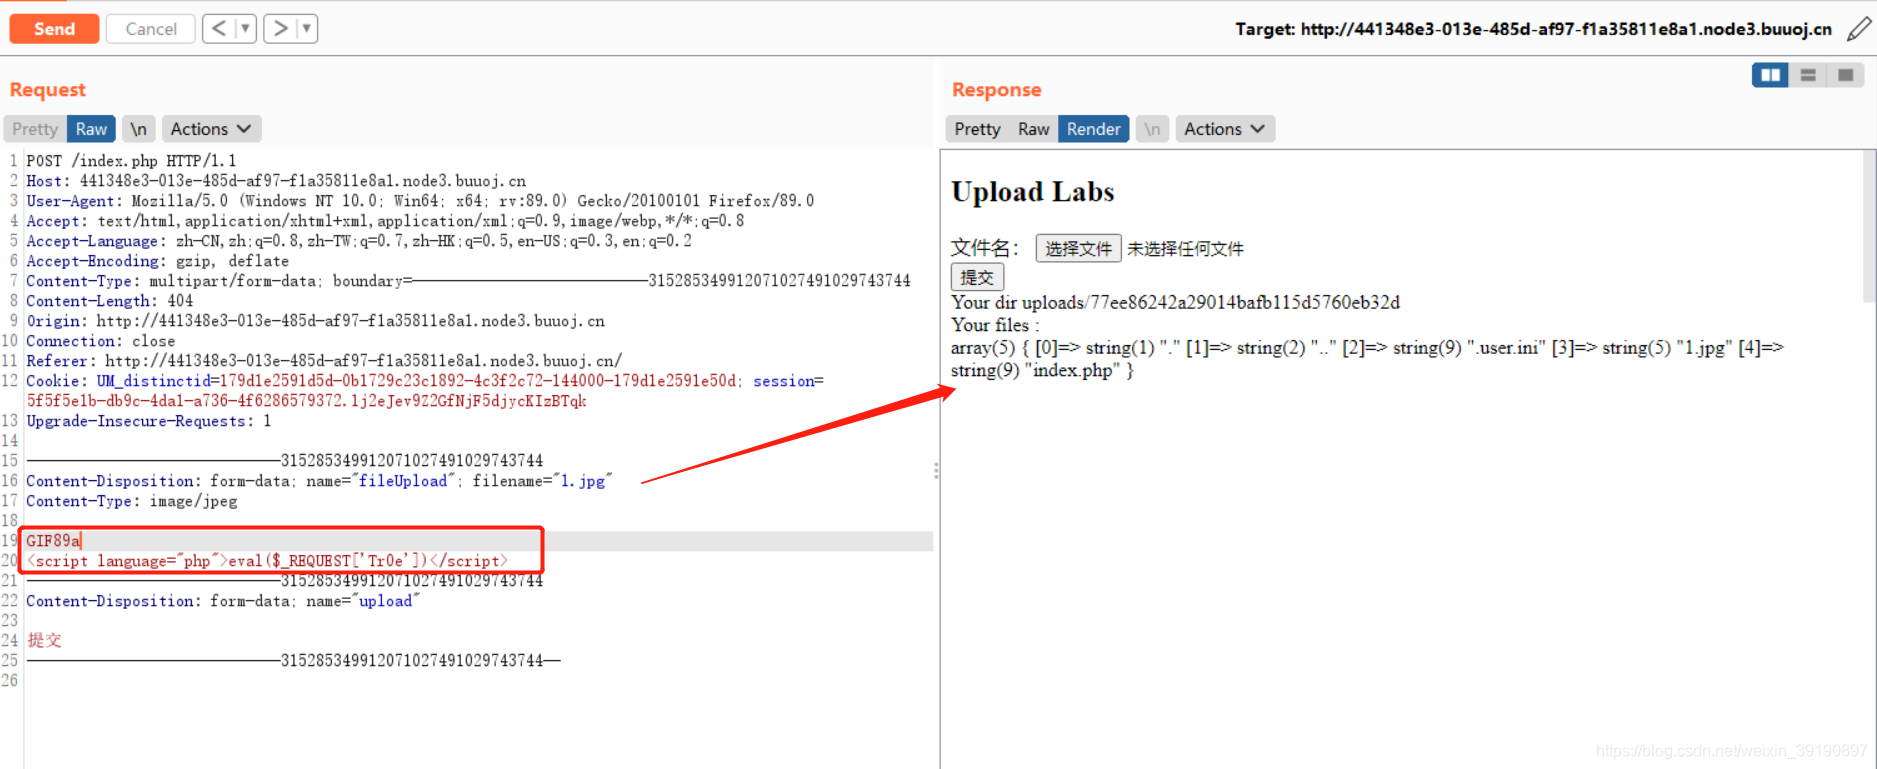Click the Target URL text at top
This screenshot has height=769, width=1877.
pyautogui.click(x=1533, y=29)
